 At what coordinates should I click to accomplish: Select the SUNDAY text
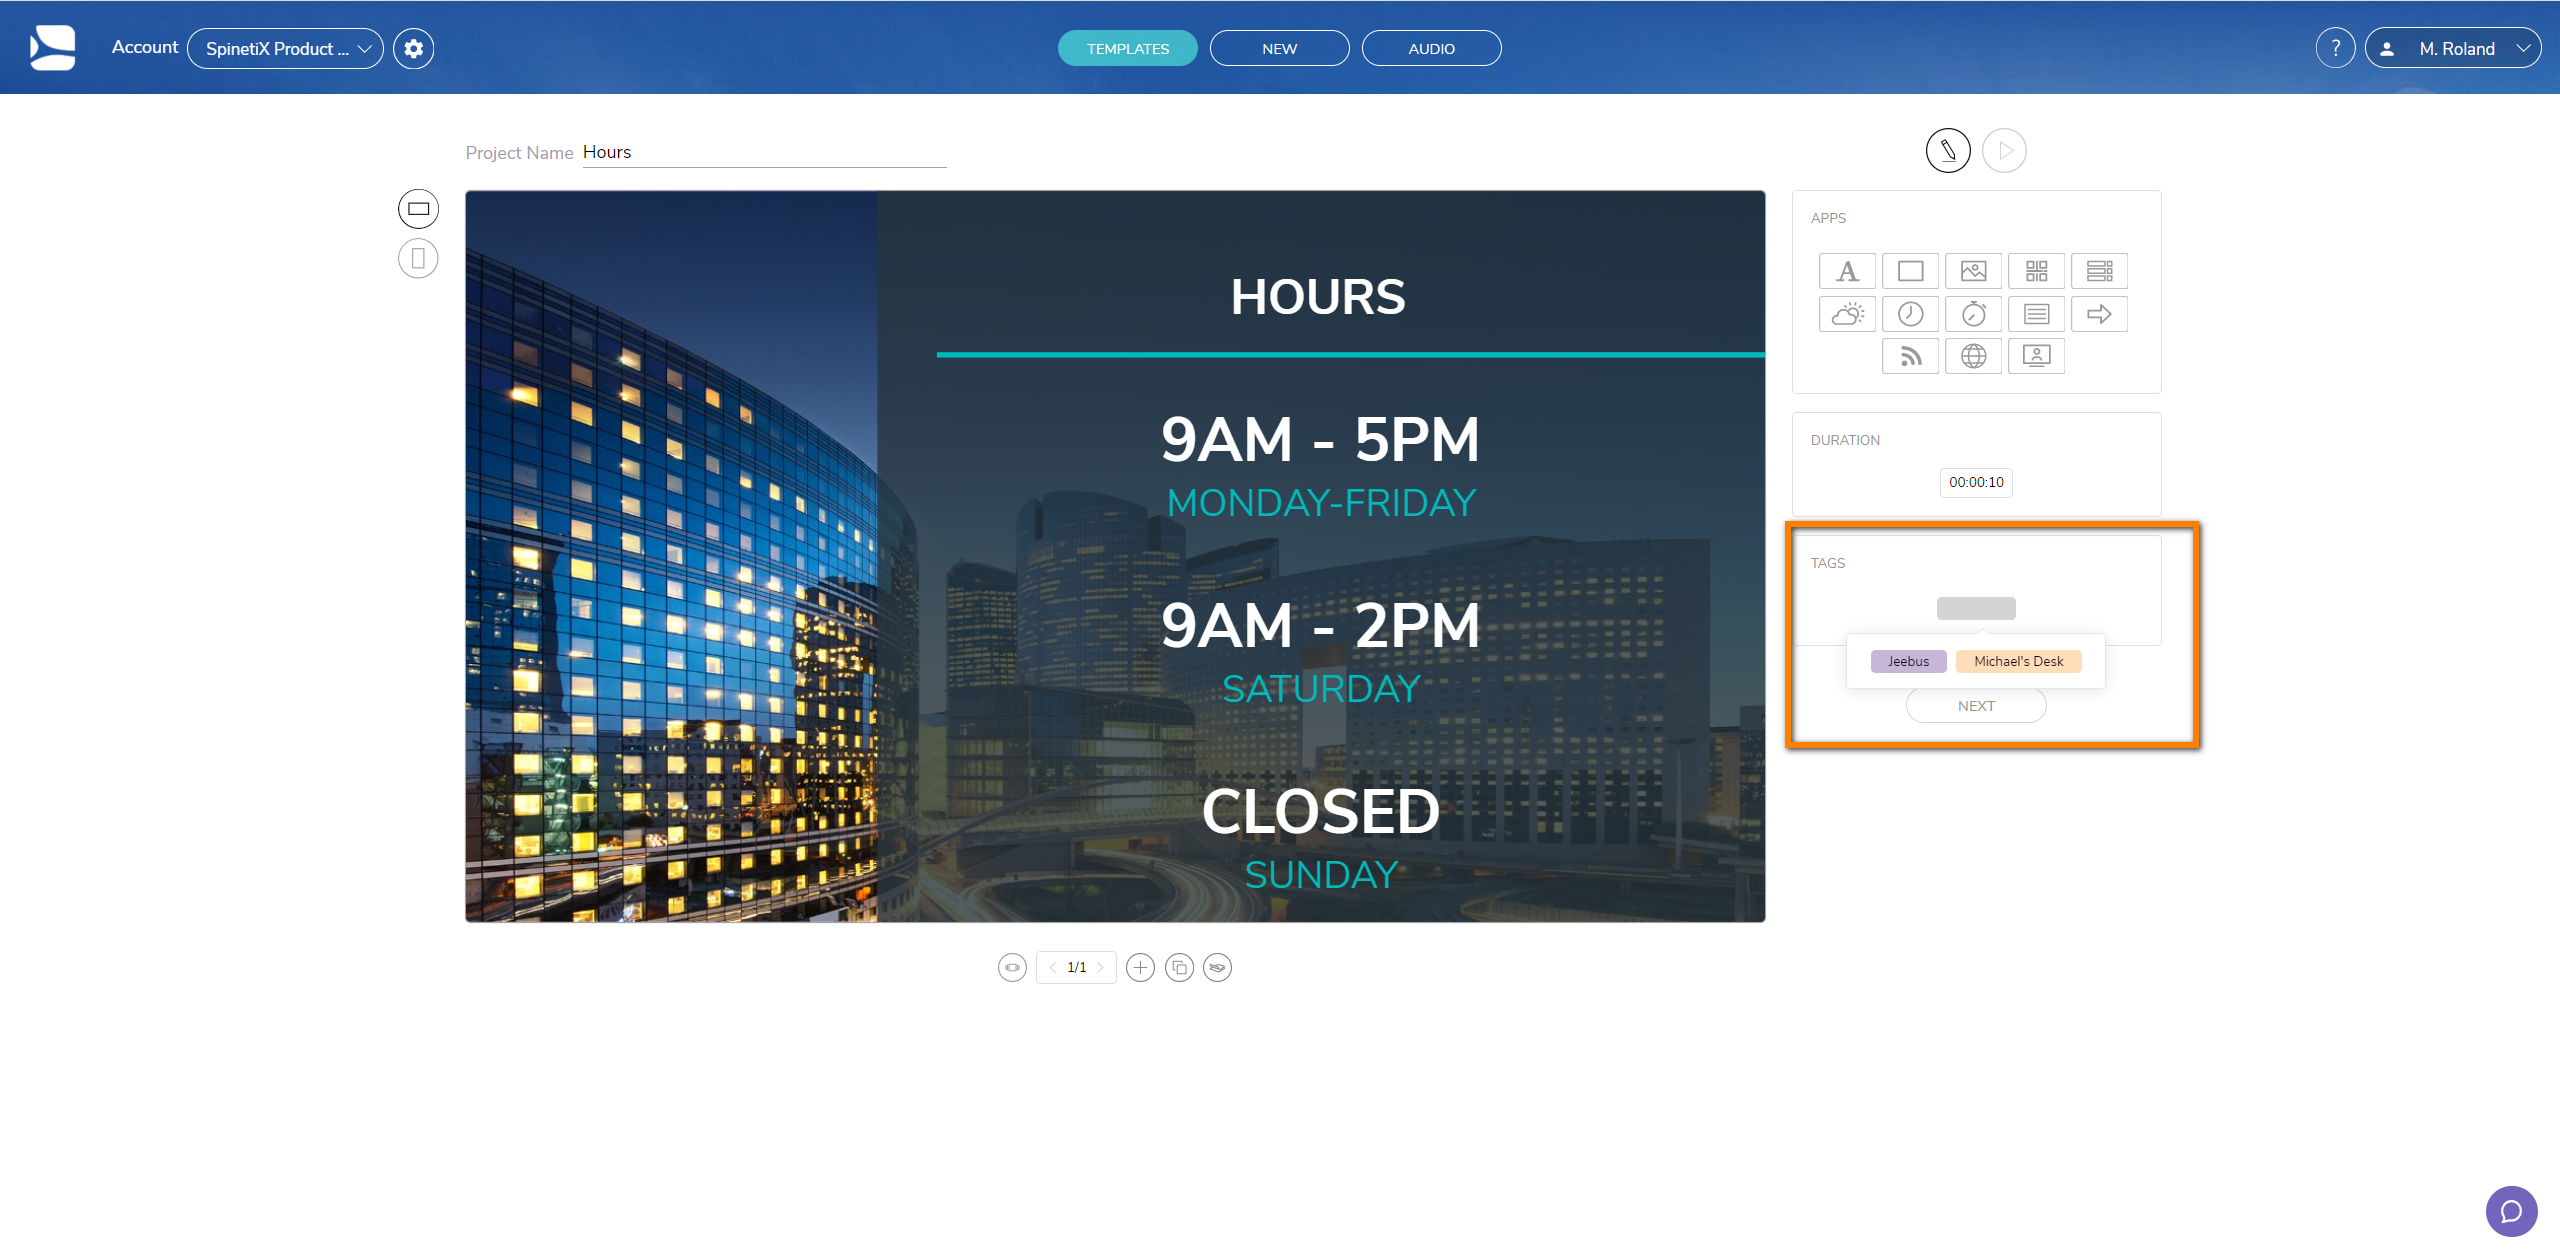1321,875
